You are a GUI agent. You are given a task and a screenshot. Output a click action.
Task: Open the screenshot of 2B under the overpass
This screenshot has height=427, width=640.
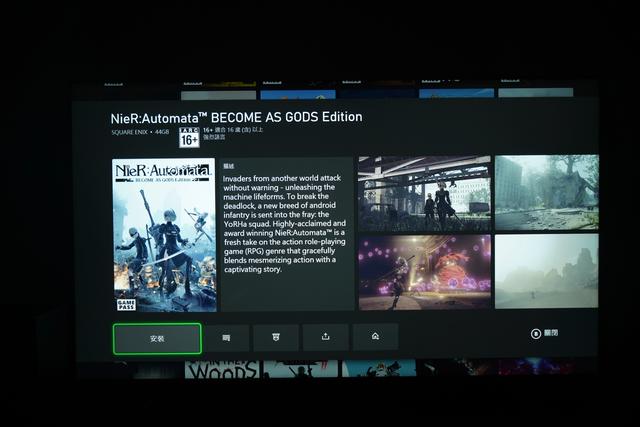click(x=424, y=193)
